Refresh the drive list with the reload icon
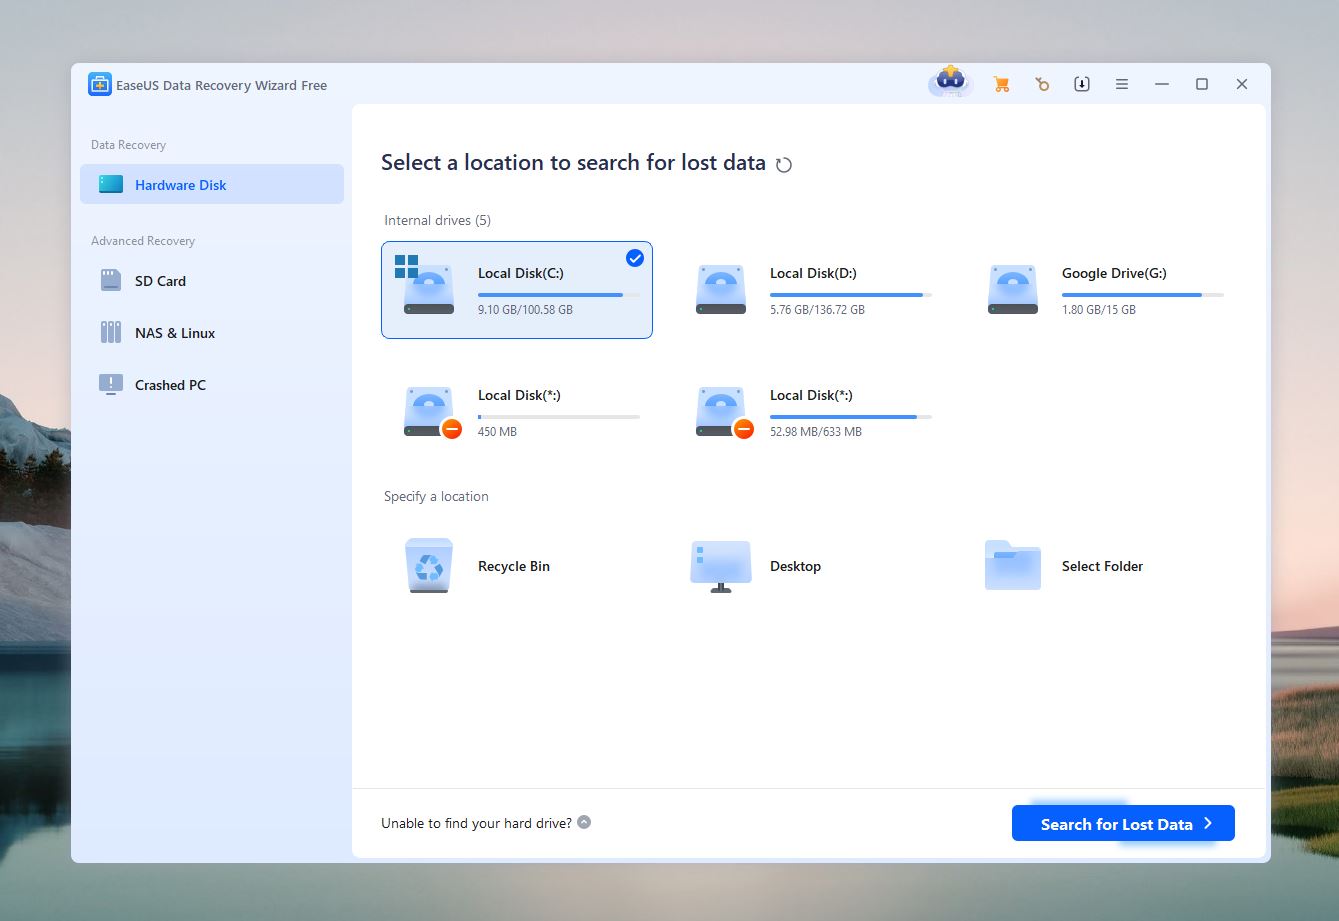The height and width of the screenshot is (921, 1339). [x=784, y=165]
